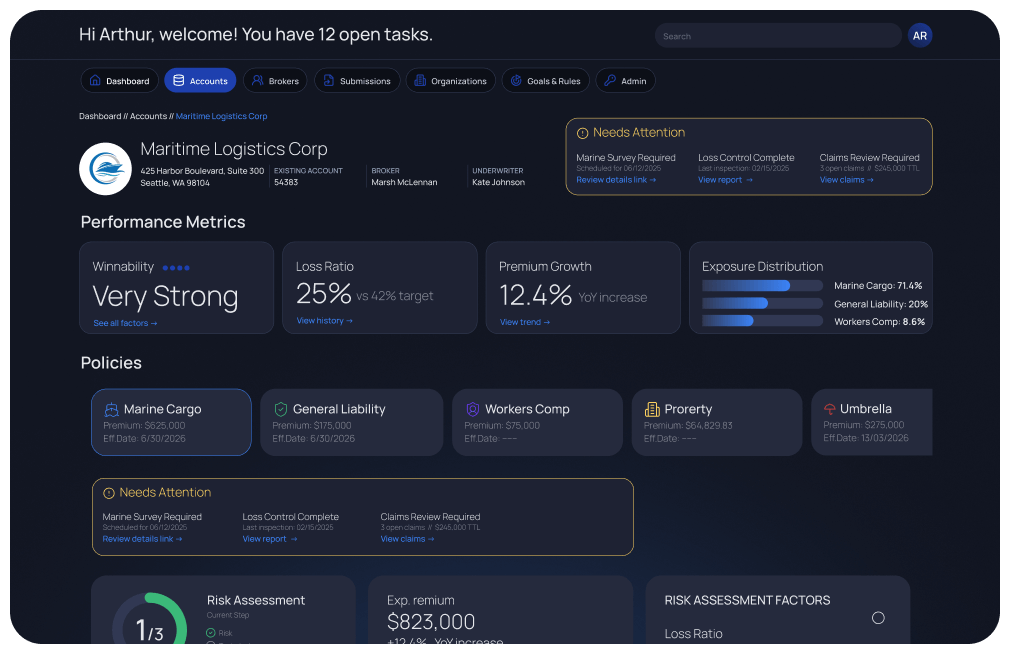
Task: Select the Risk Assessment Factors radio circle
Action: (878, 618)
